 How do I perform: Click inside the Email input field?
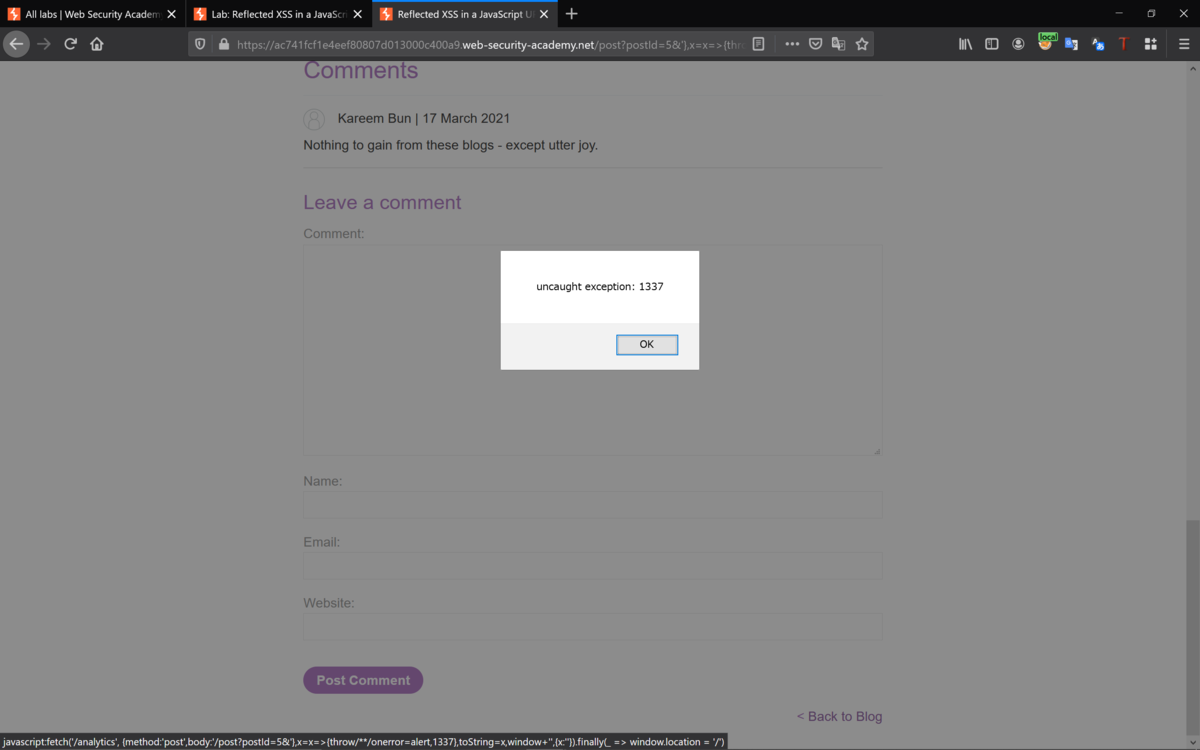coord(592,565)
